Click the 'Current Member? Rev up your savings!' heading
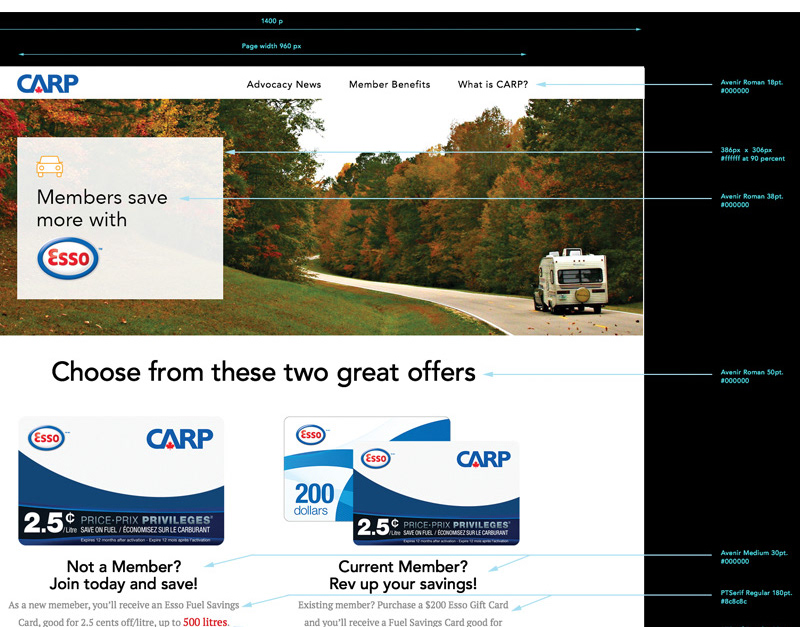The height and width of the screenshot is (627, 800). [x=403, y=575]
